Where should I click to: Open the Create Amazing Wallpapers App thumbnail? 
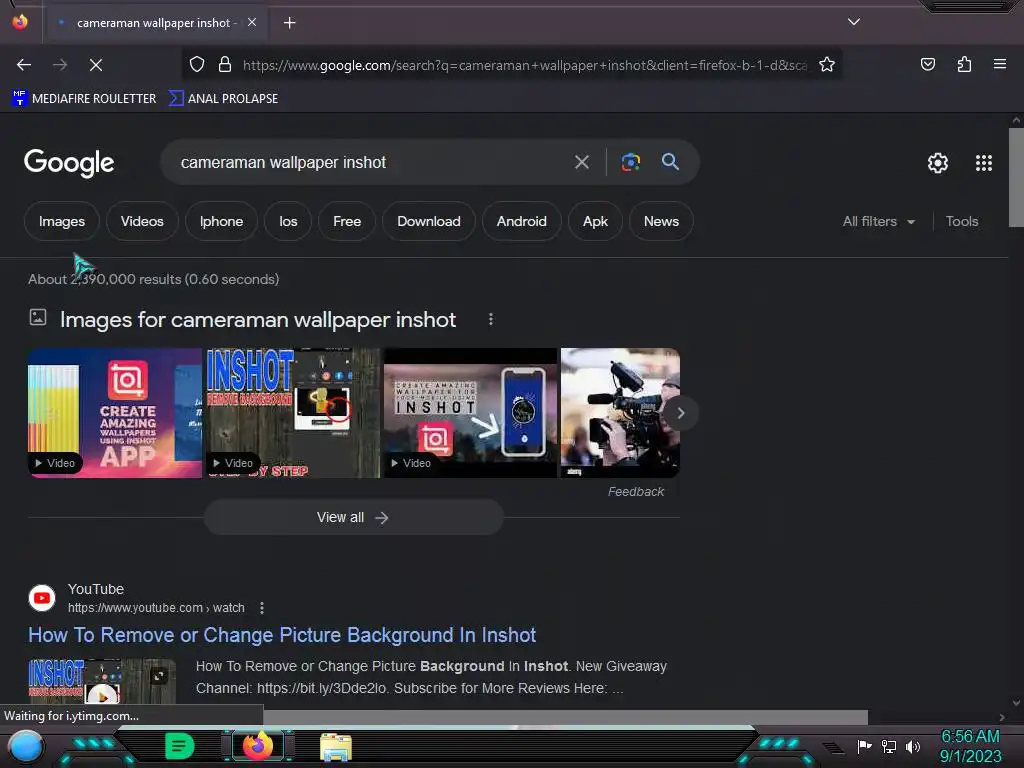click(115, 413)
